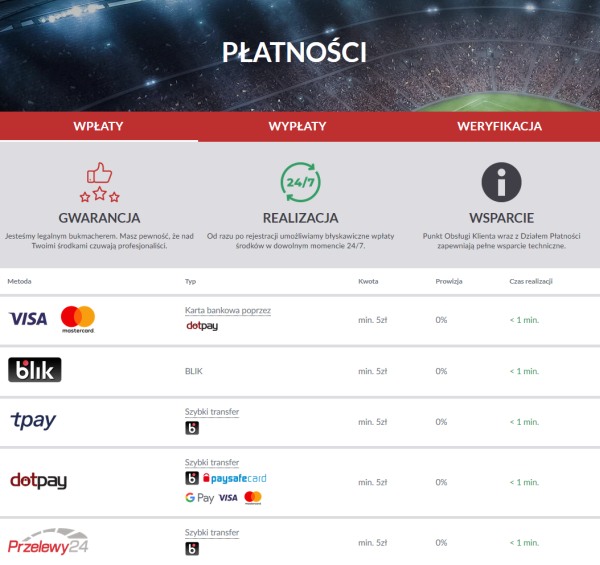Click the thumbs-up Gwarancja icon
Image resolution: width=600 pixels, height=565 pixels.
tap(99, 182)
